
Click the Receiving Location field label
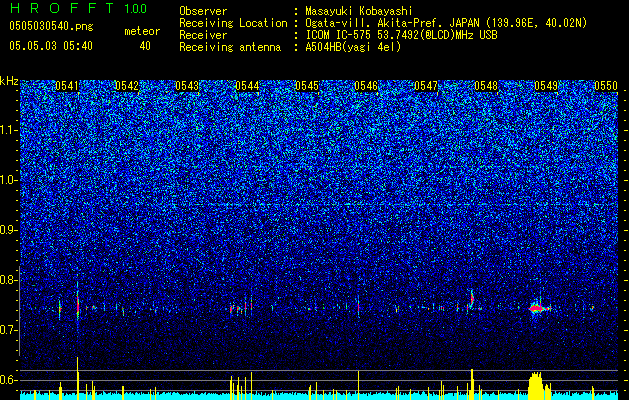(233, 23)
